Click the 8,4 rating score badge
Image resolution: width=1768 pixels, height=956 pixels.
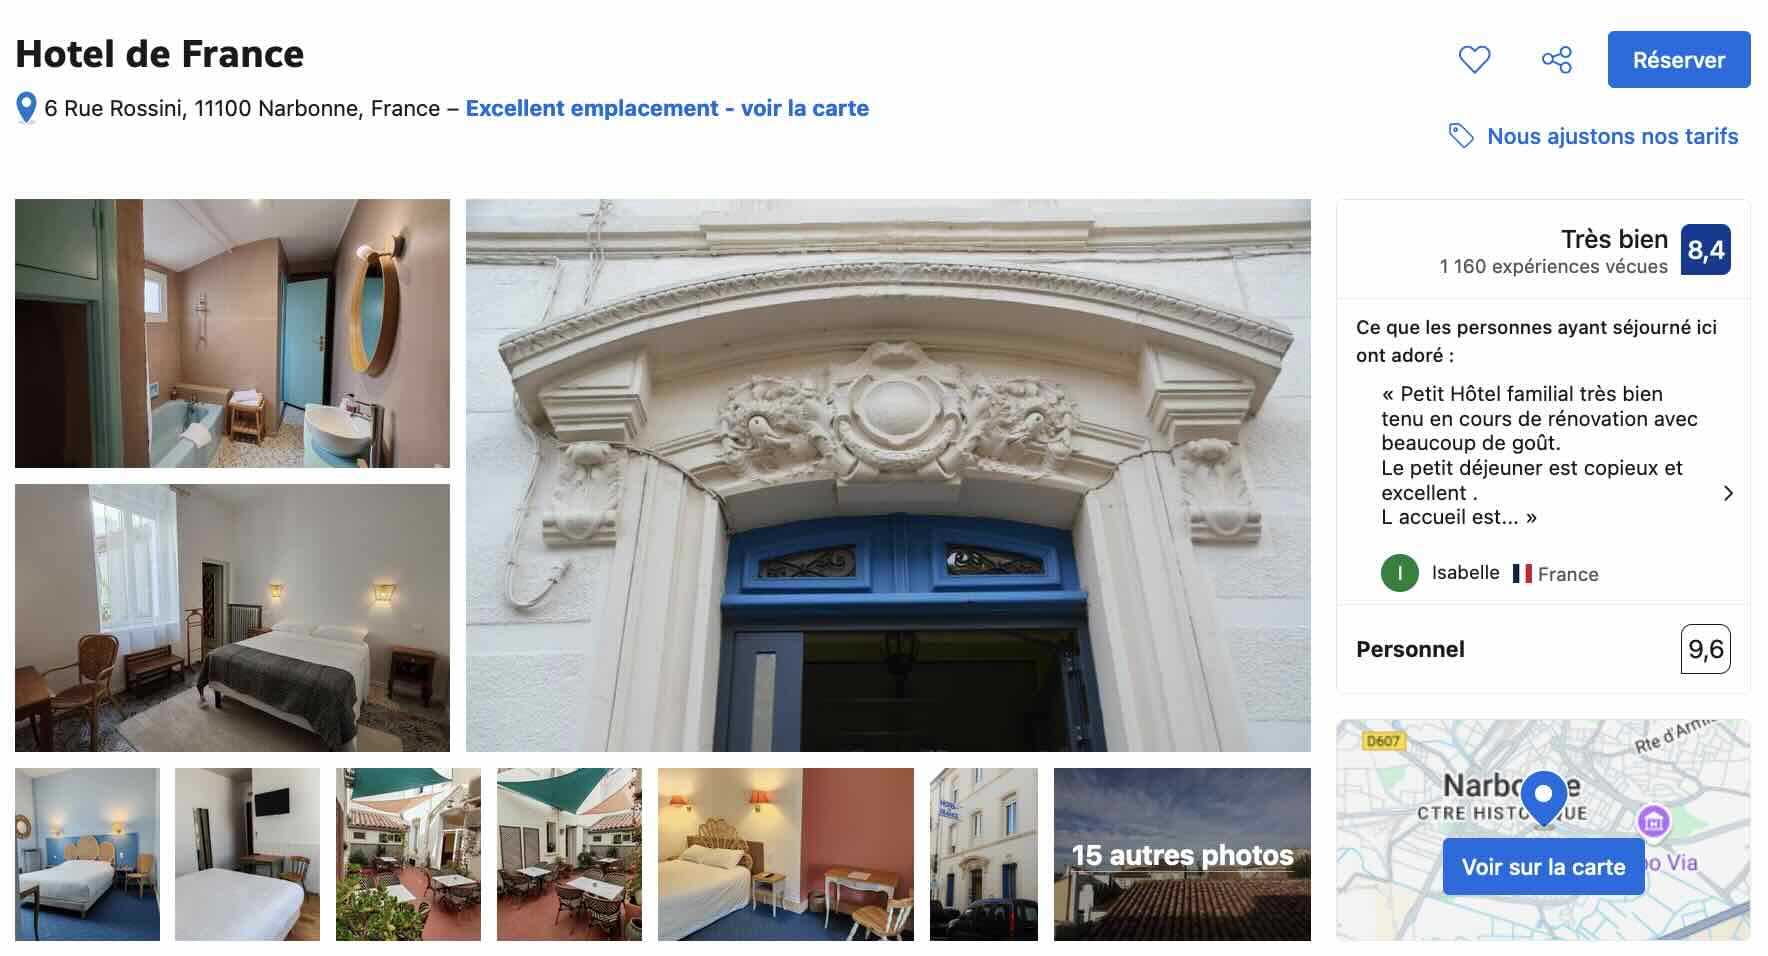pos(1706,250)
